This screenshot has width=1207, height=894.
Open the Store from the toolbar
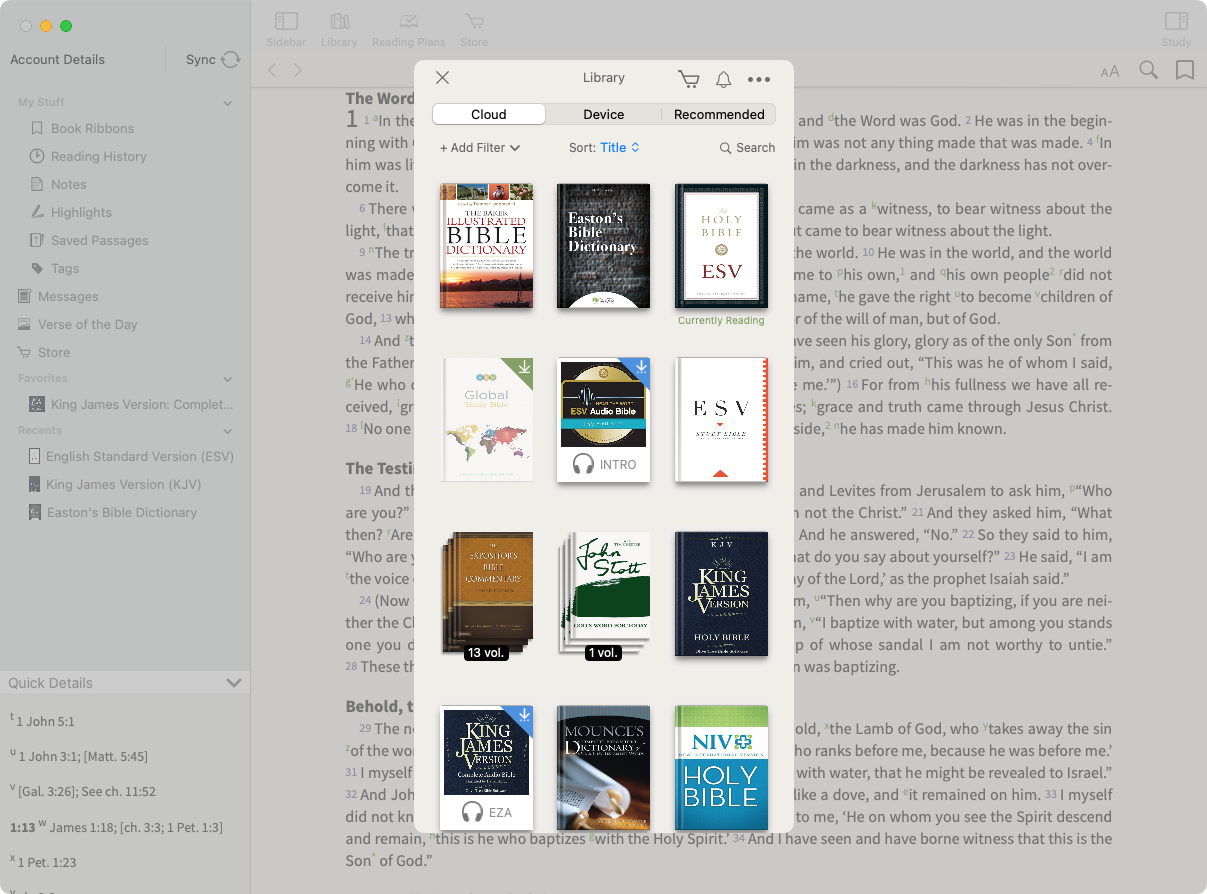(474, 29)
